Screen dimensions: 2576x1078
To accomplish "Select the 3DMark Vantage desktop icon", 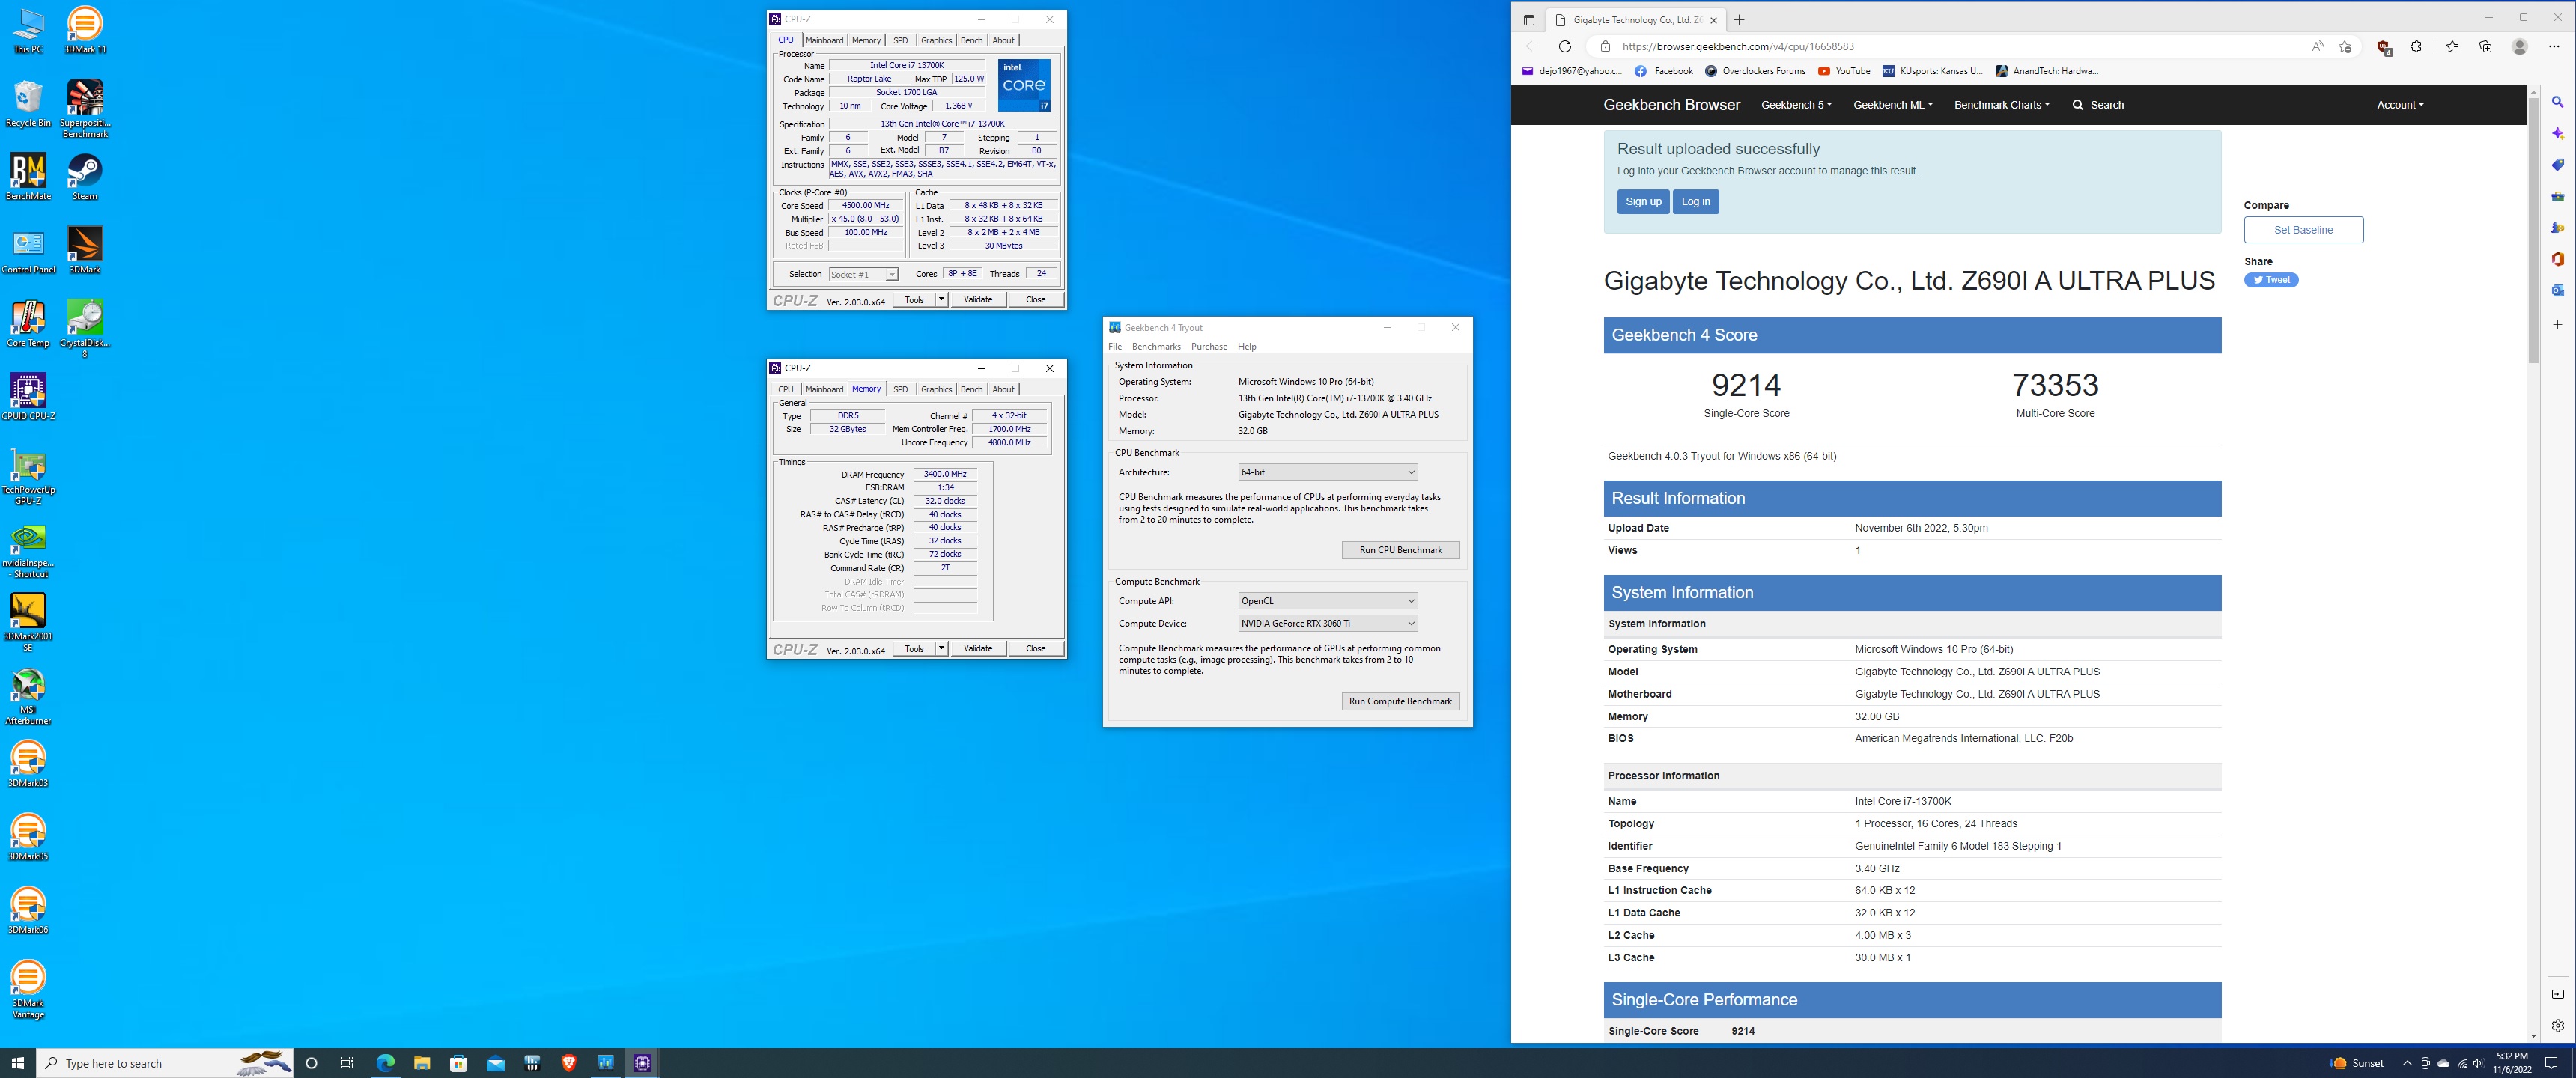I will [28, 990].
